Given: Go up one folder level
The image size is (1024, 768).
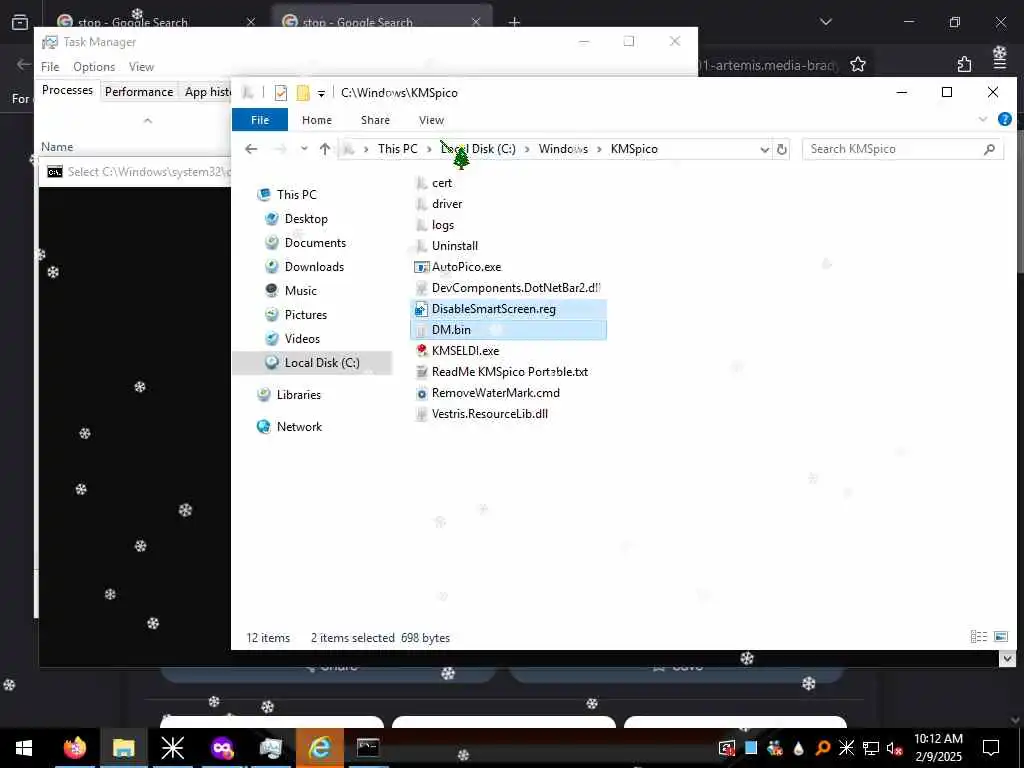Looking at the screenshot, I should 325,149.
